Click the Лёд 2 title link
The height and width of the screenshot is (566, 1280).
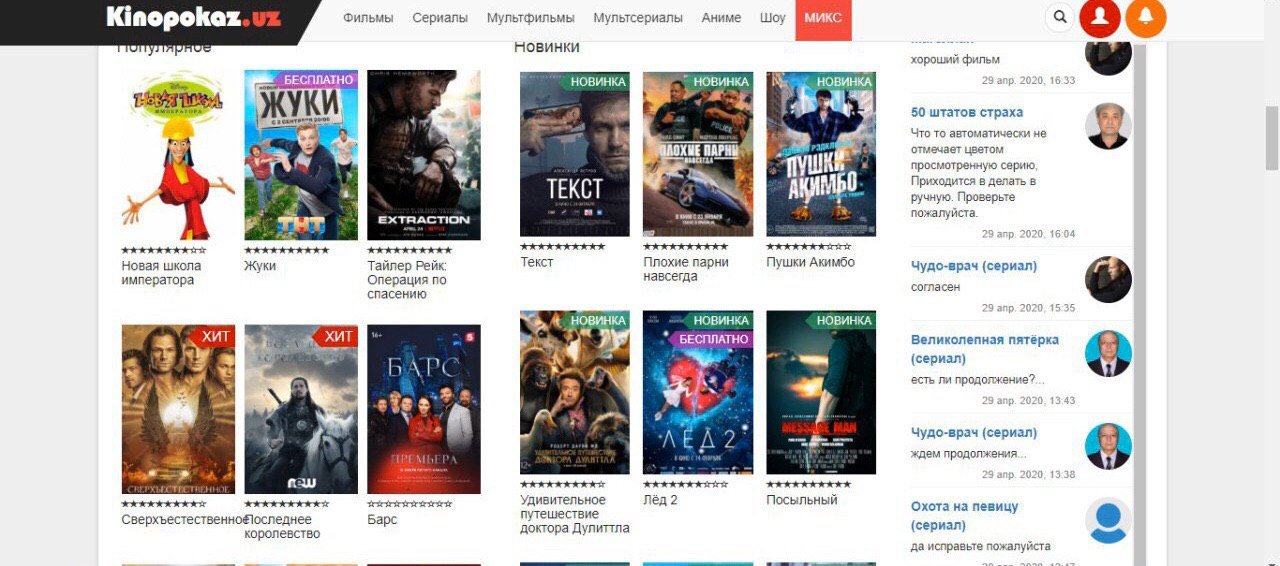point(660,500)
